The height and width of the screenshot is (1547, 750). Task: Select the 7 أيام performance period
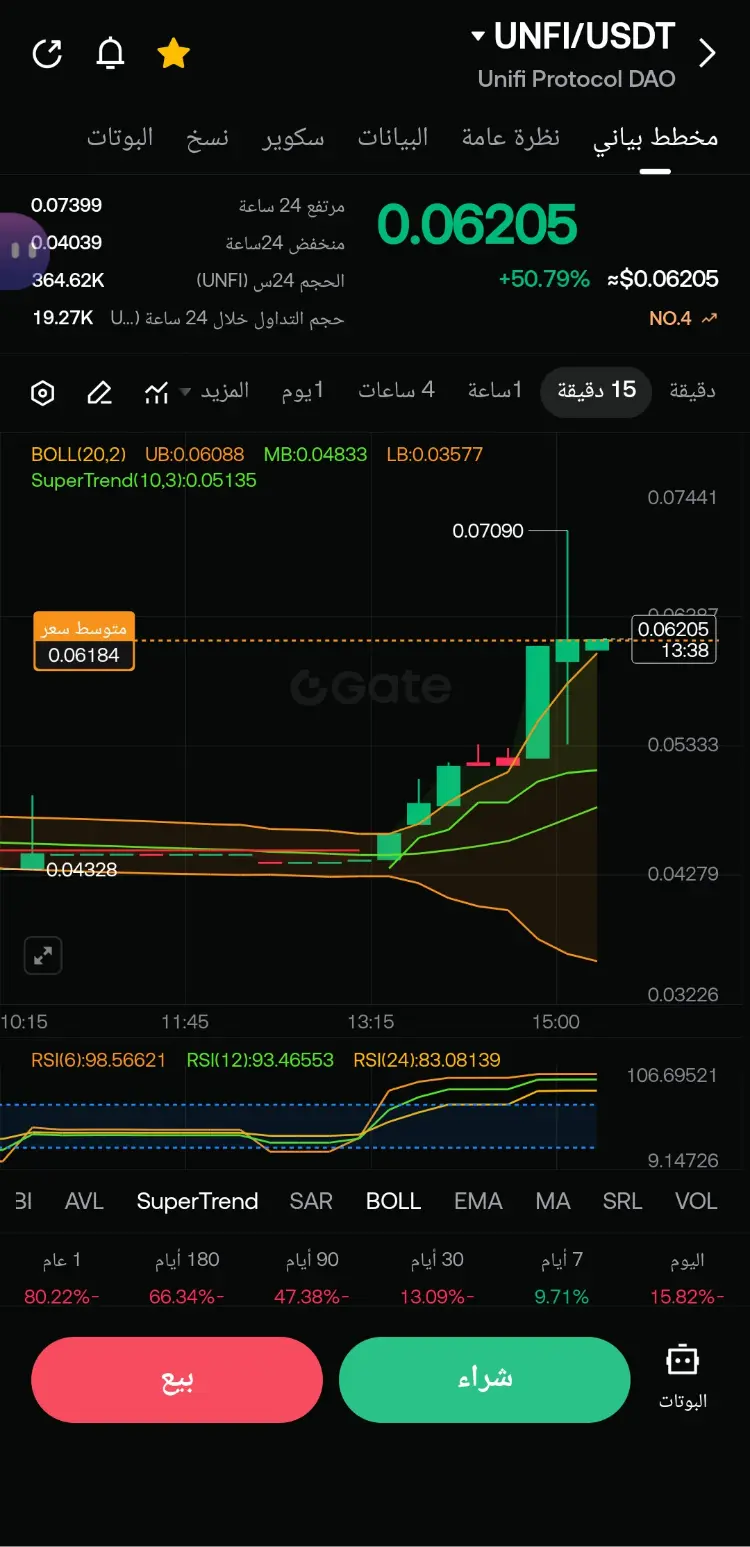[562, 1278]
